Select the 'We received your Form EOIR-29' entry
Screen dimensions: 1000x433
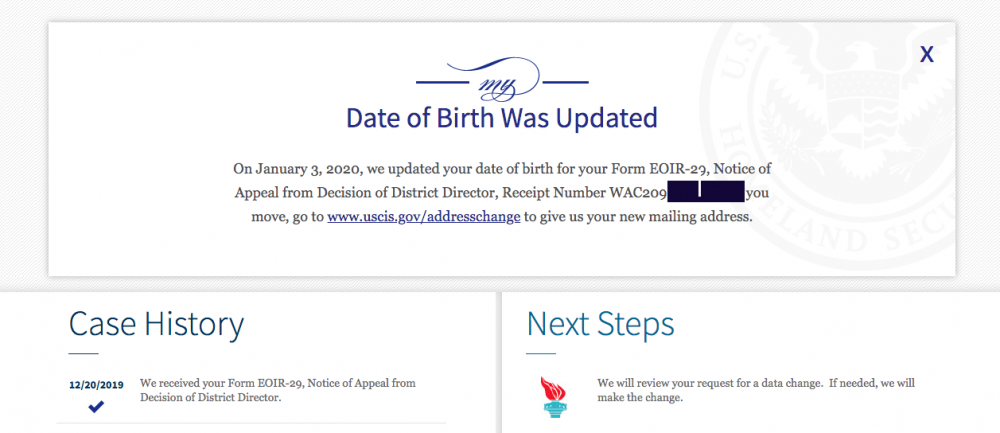click(x=277, y=390)
